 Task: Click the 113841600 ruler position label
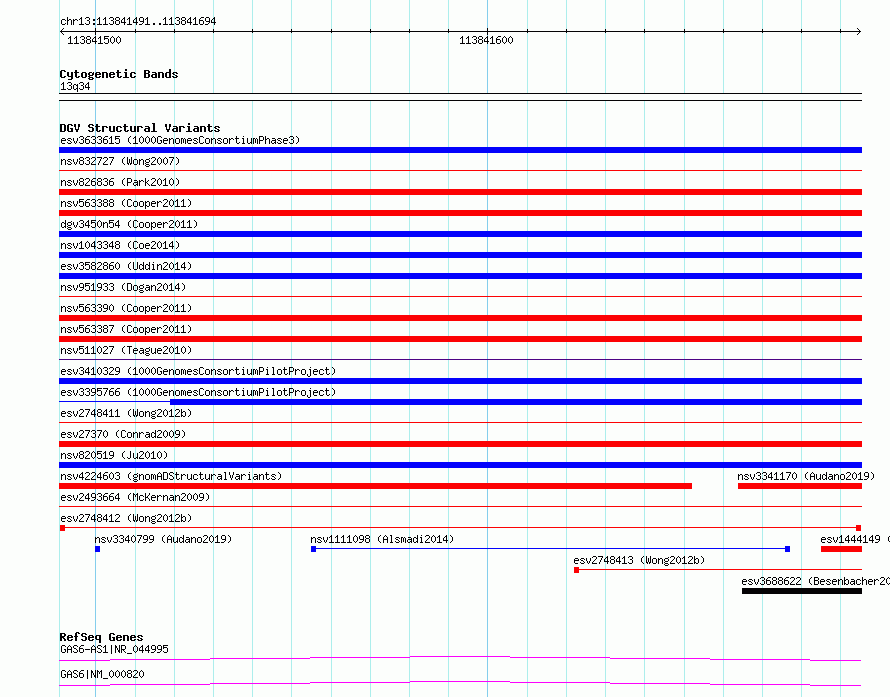(486, 40)
